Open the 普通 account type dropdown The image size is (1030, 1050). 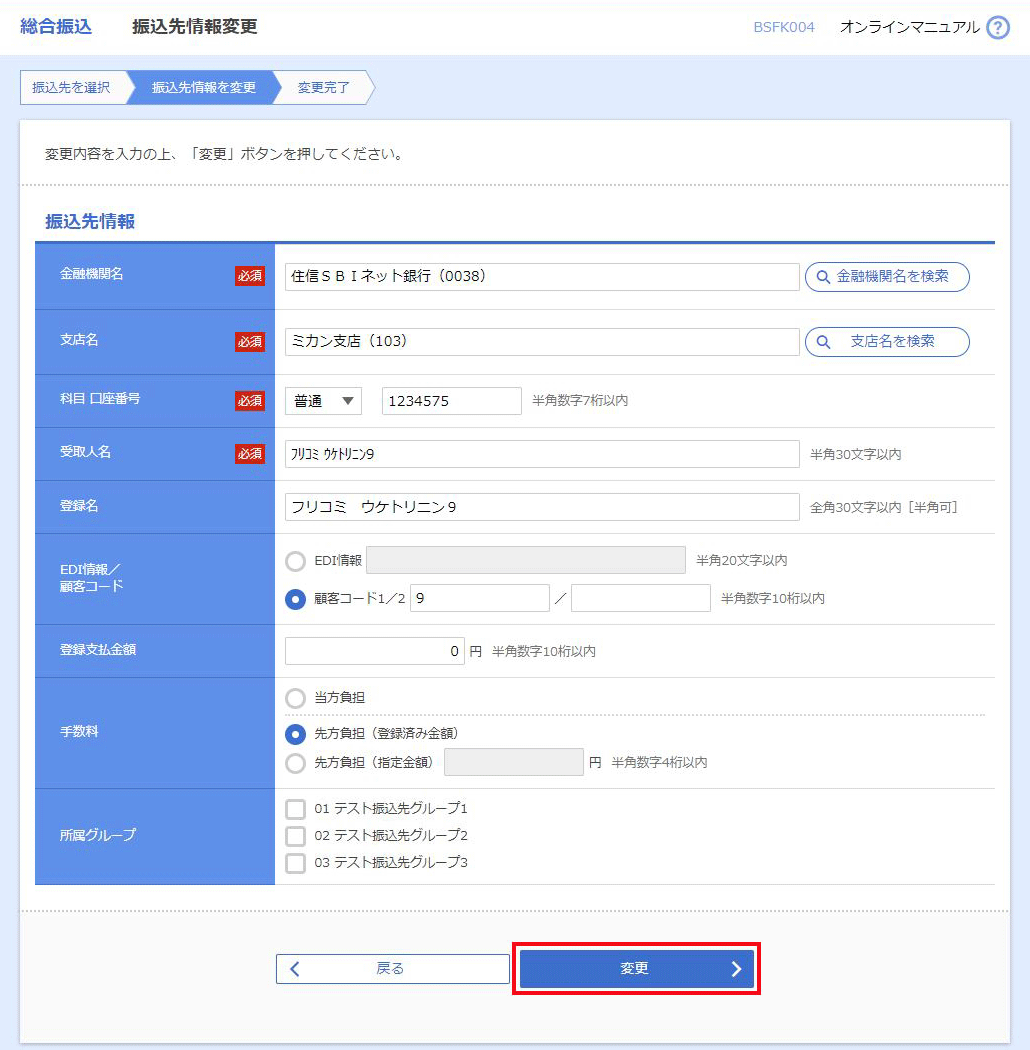click(x=323, y=401)
